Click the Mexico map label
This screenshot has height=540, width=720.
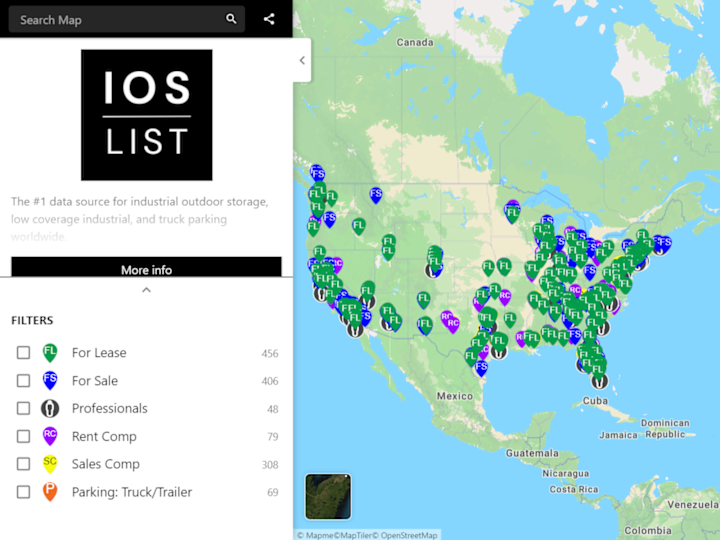tap(455, 396)
